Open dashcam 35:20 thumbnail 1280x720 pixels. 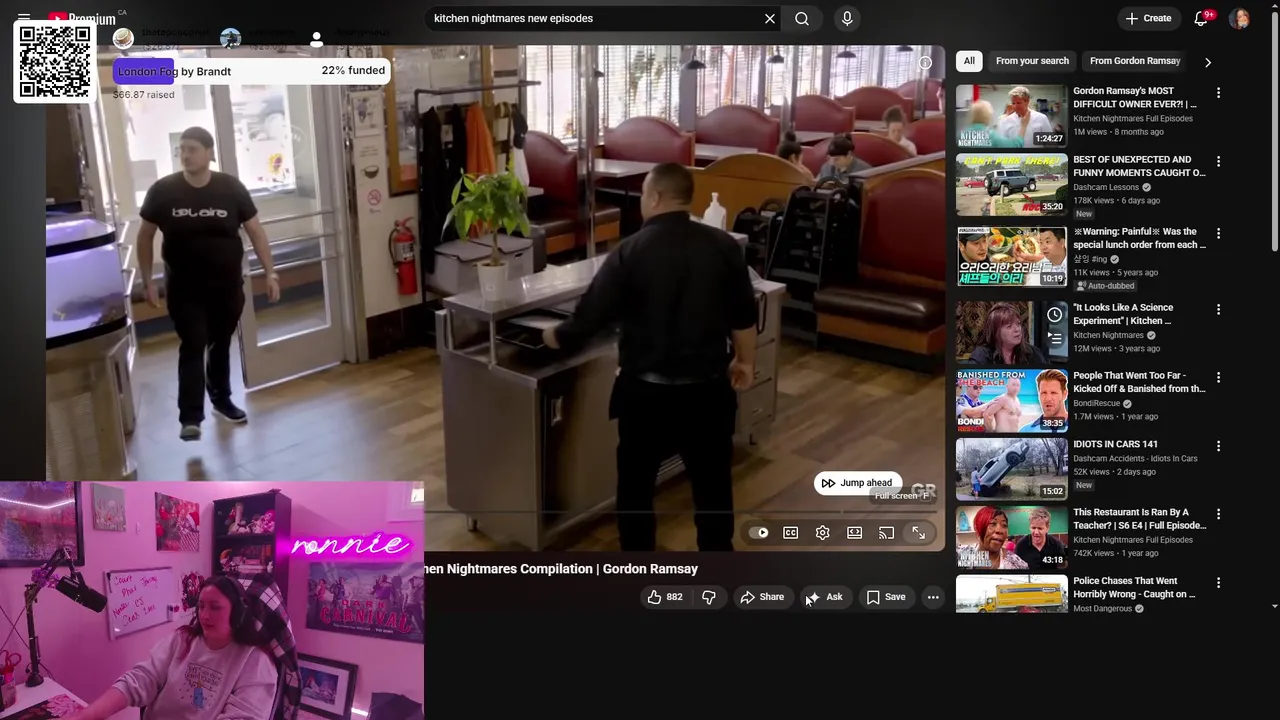coord(1011,184)
